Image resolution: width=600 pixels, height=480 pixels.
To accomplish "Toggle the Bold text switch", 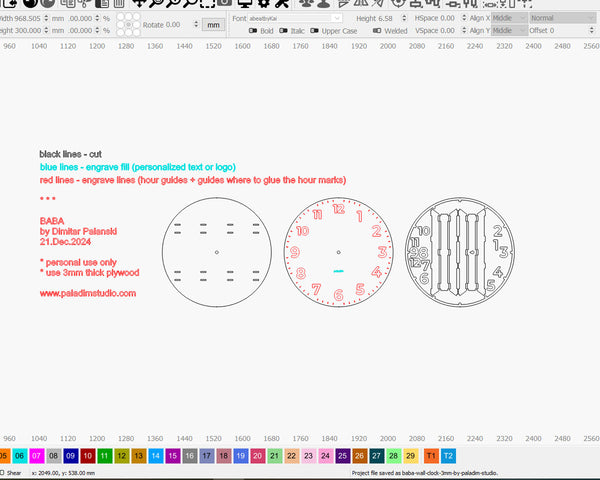I will pos(253,30).
